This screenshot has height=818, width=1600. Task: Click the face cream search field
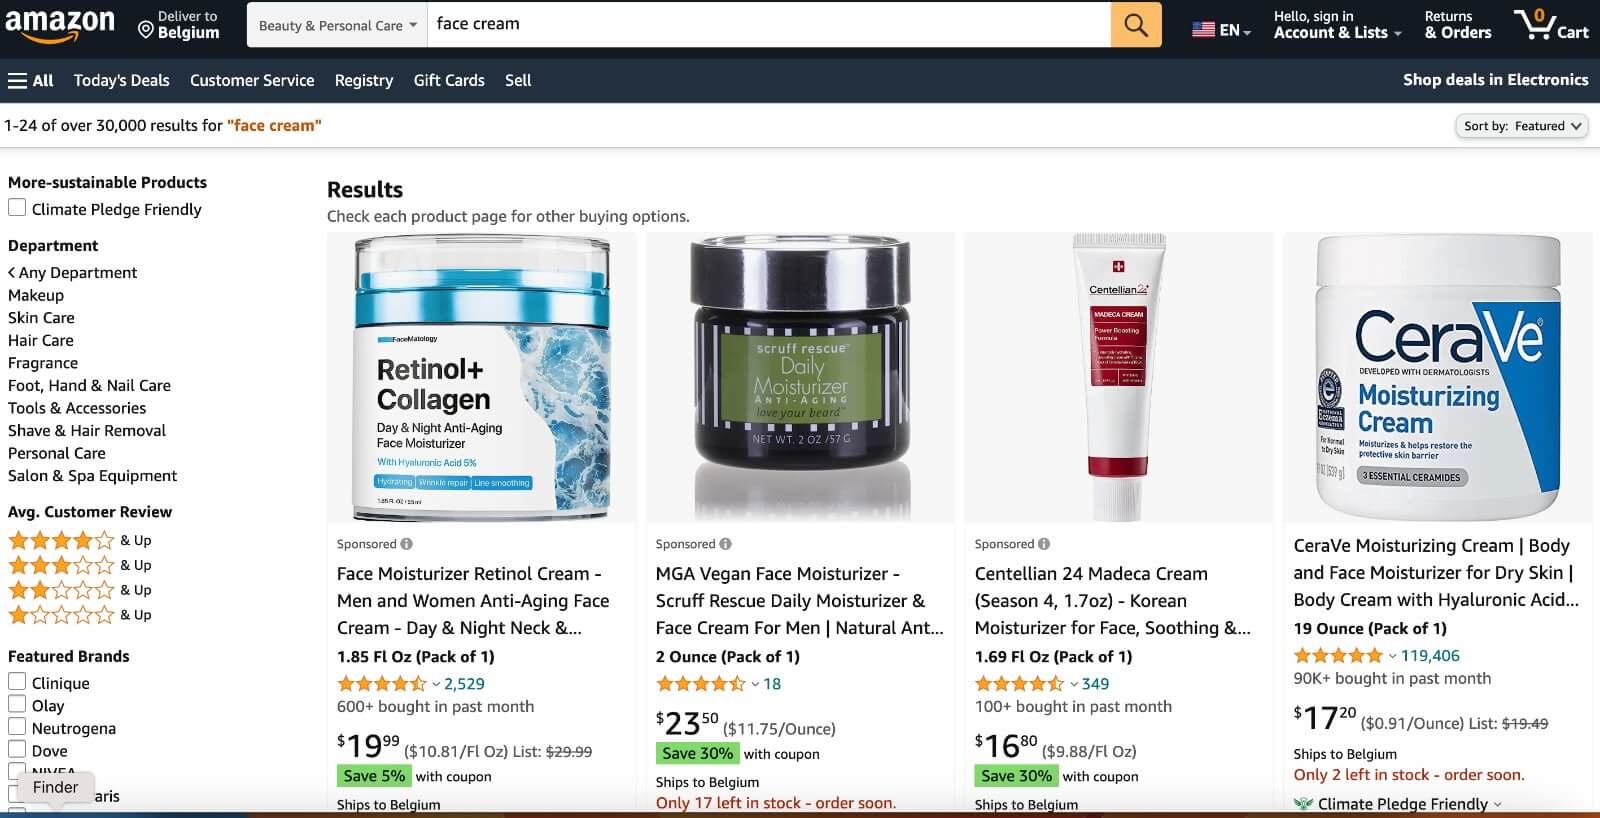tap(768, 24)
